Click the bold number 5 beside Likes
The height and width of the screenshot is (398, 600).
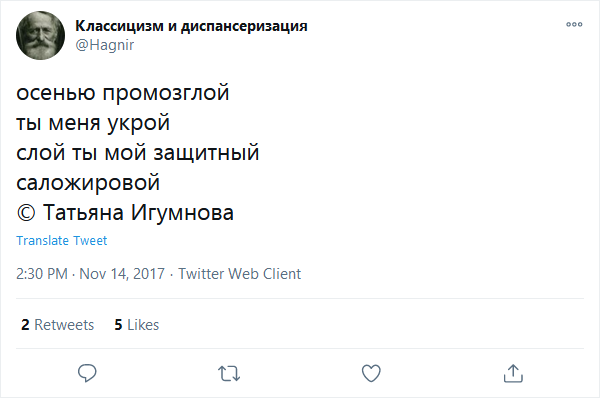[x=118, y=325]
